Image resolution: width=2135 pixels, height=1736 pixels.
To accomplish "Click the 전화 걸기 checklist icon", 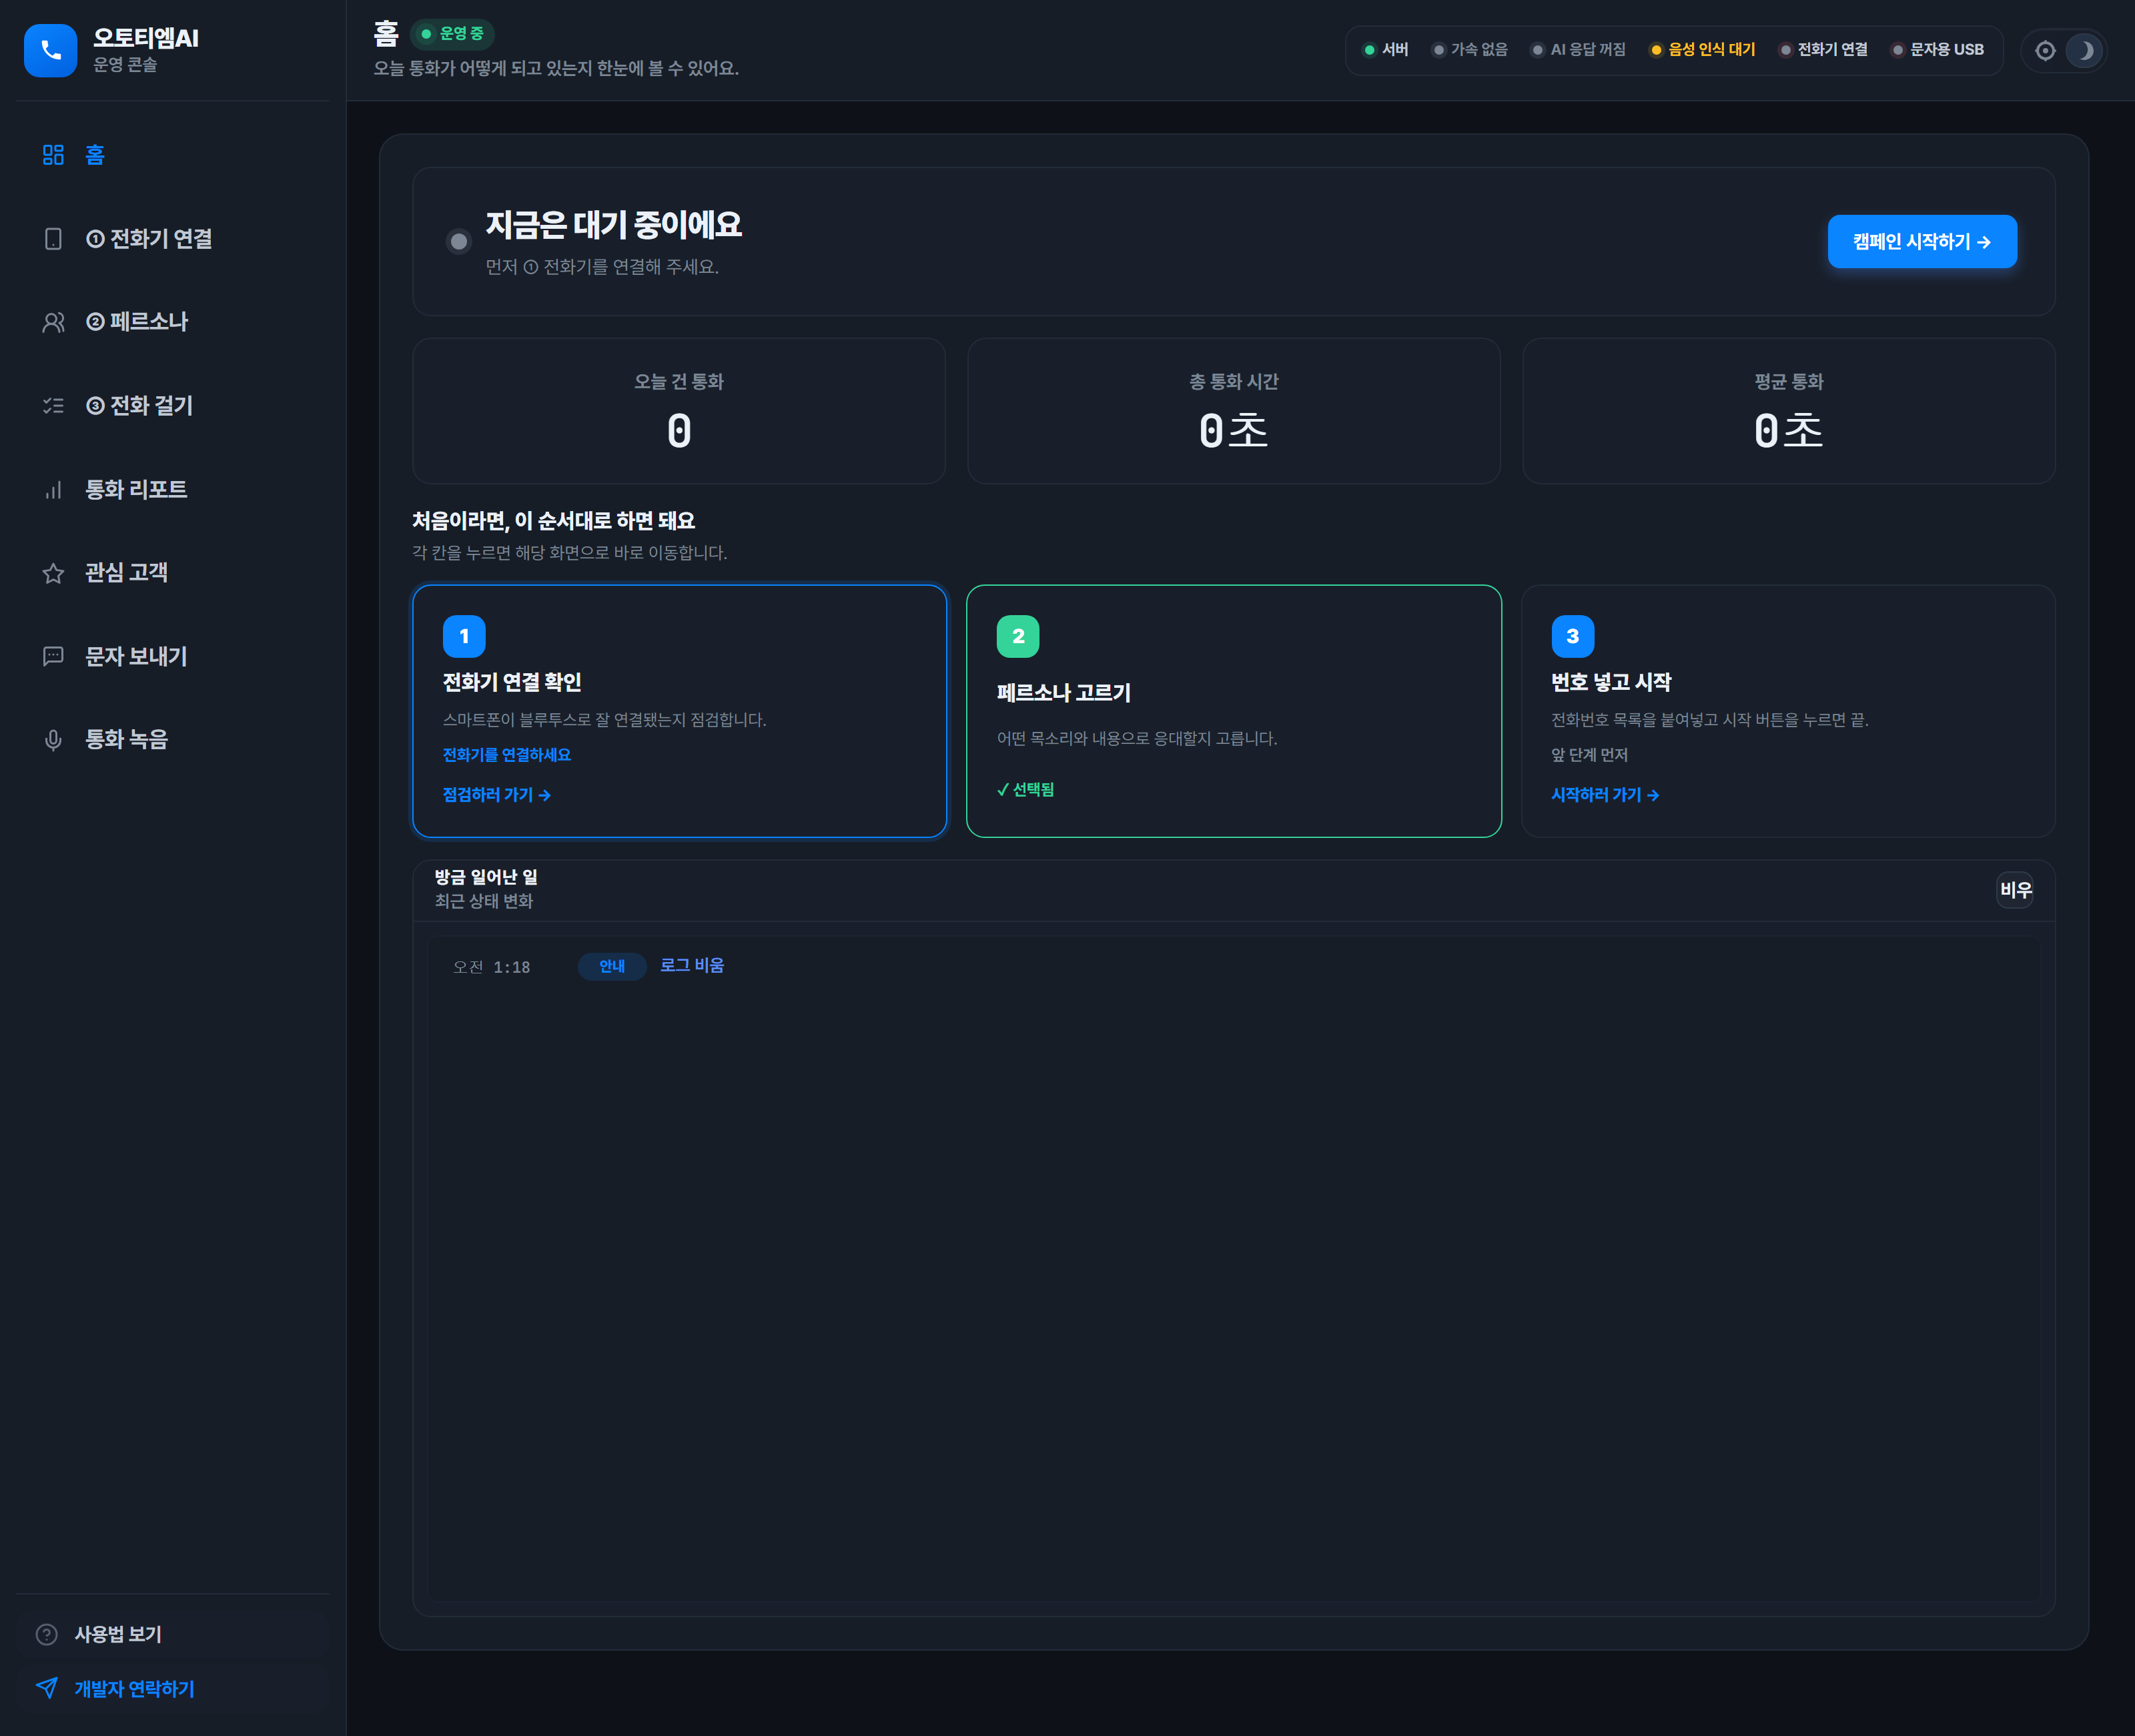I will tap(53, 406).
